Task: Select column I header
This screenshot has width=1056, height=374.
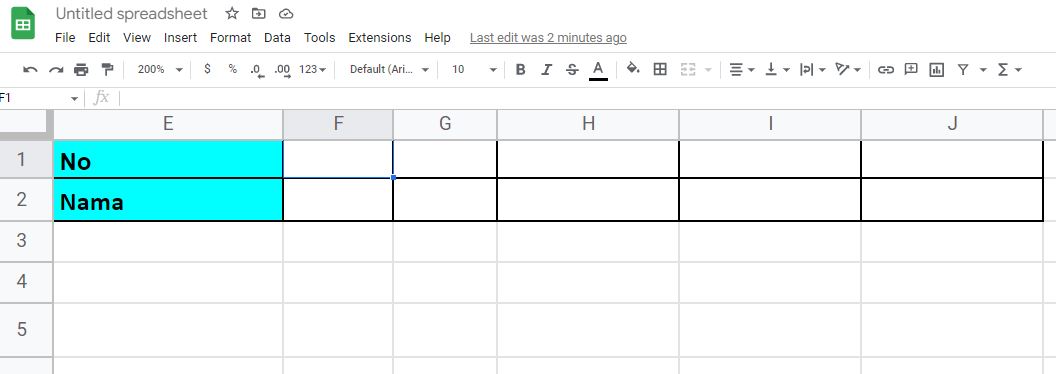Action: pos(770,124)
